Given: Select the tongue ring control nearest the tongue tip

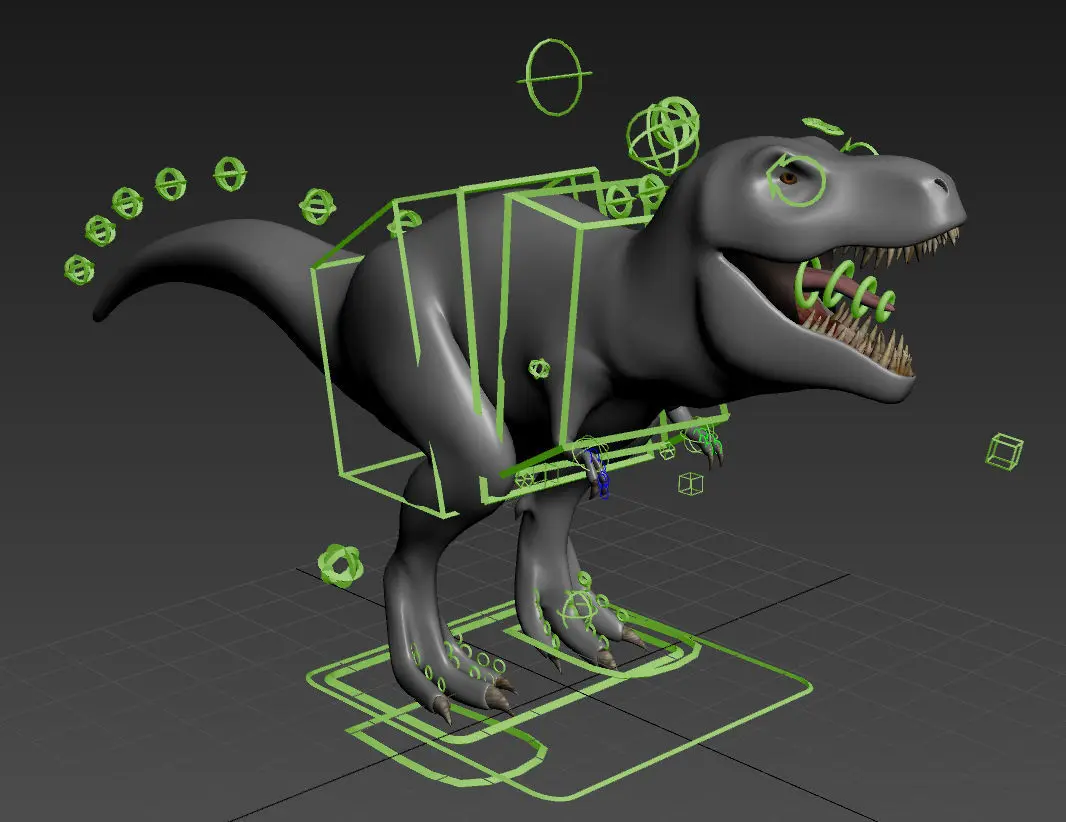Looking at the screenshot, I should (x=885, y=305).
